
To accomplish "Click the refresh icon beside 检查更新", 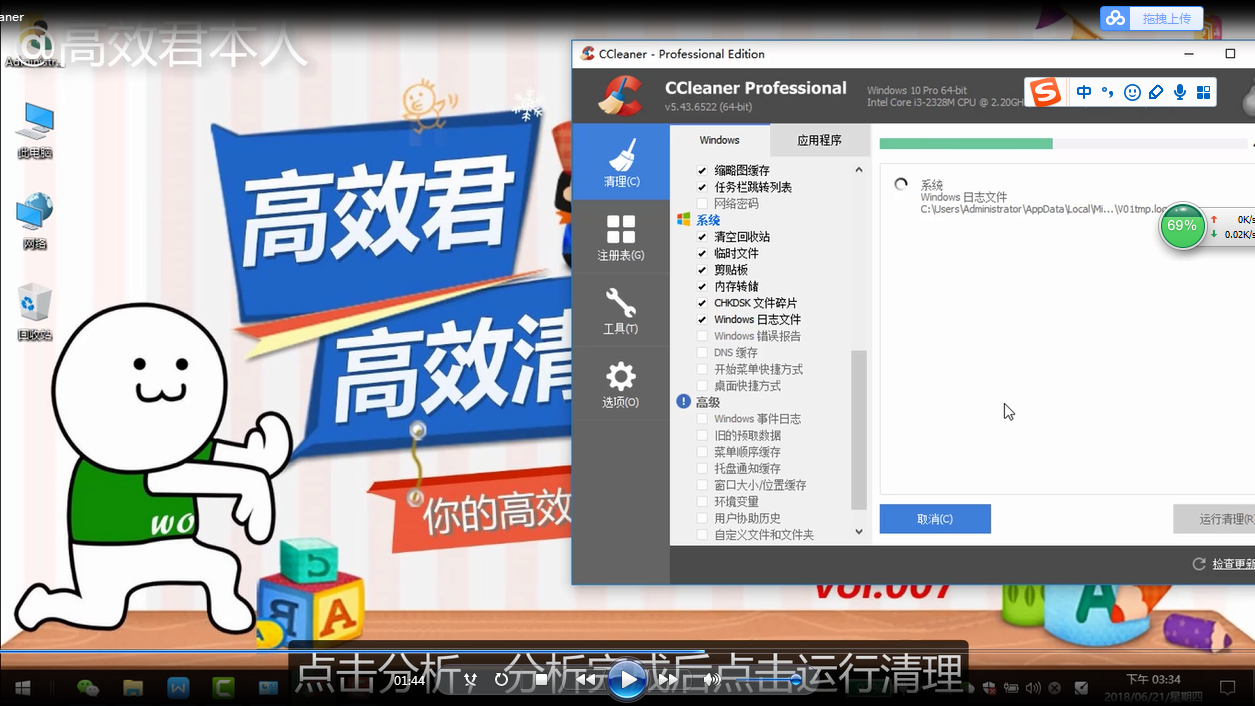I will coord(1199,564).
